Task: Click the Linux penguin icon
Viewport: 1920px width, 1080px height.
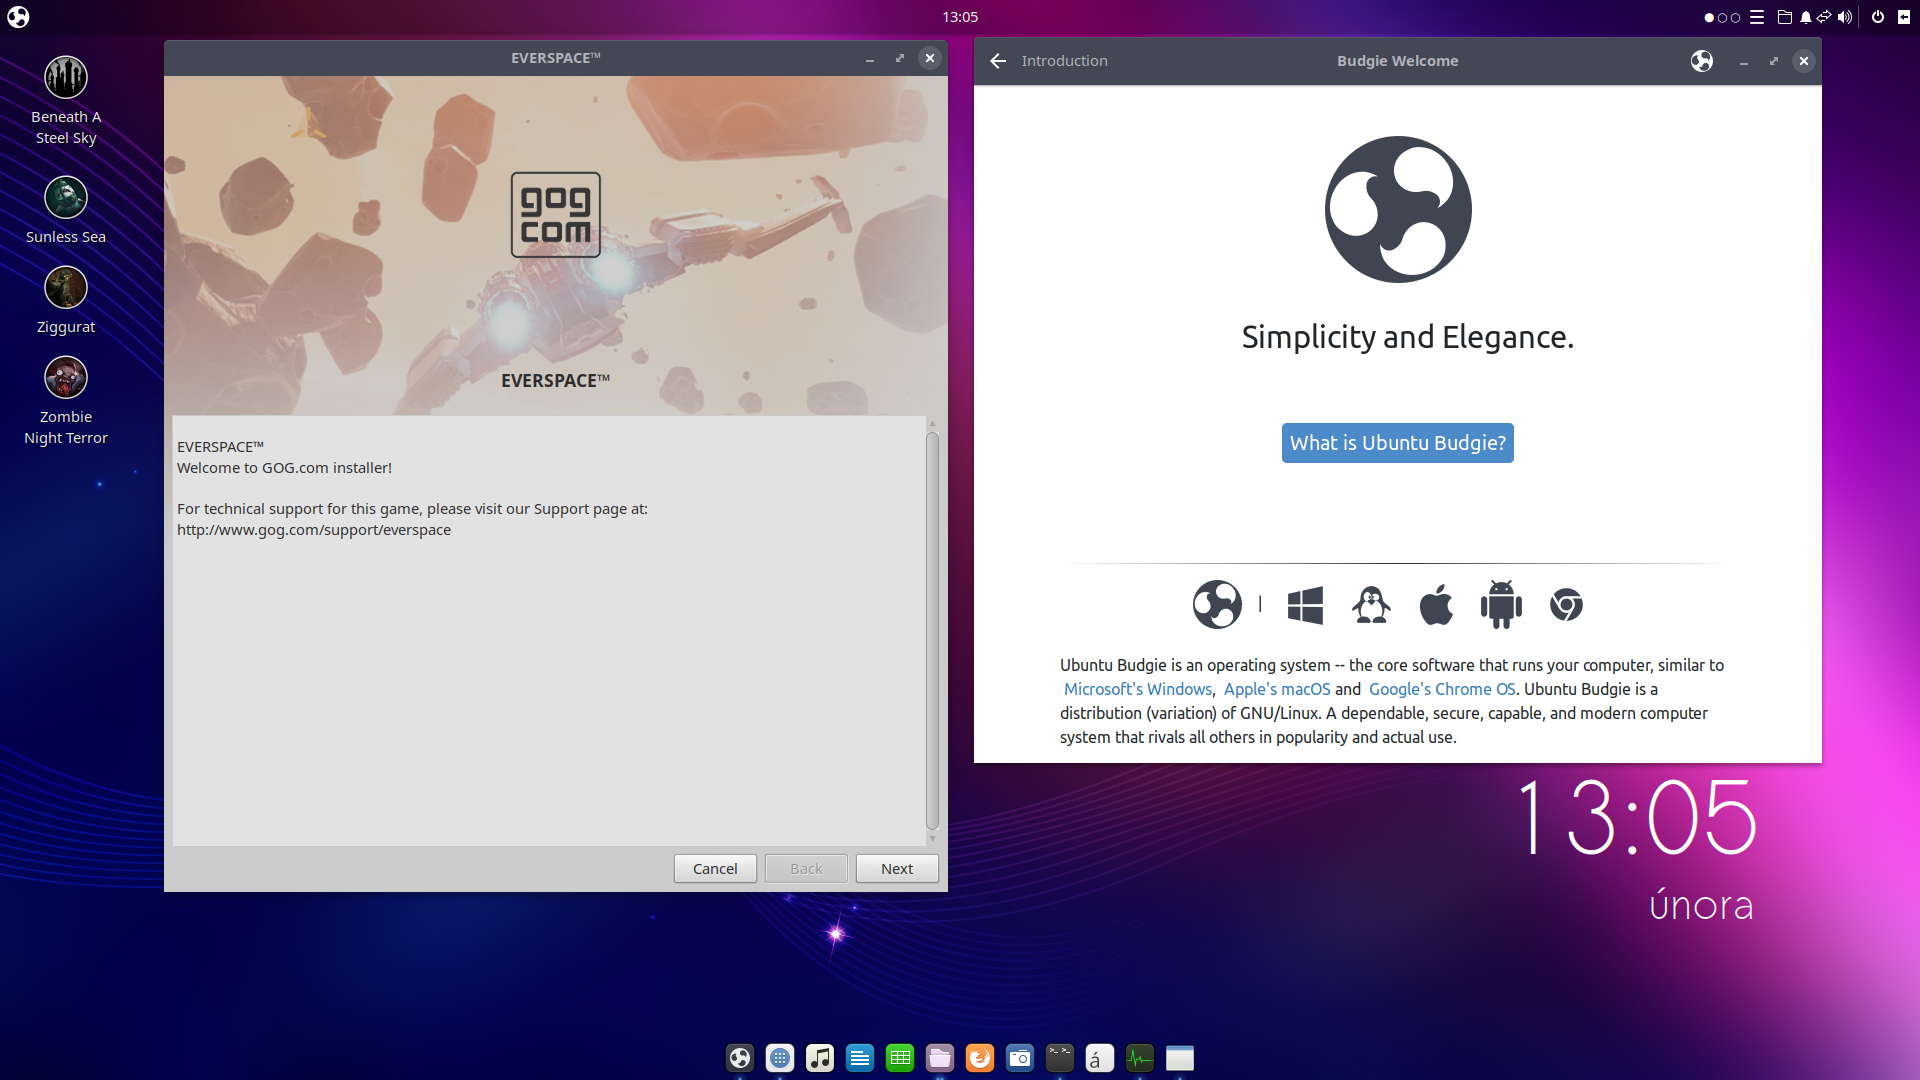Action: click(1371, 605)
